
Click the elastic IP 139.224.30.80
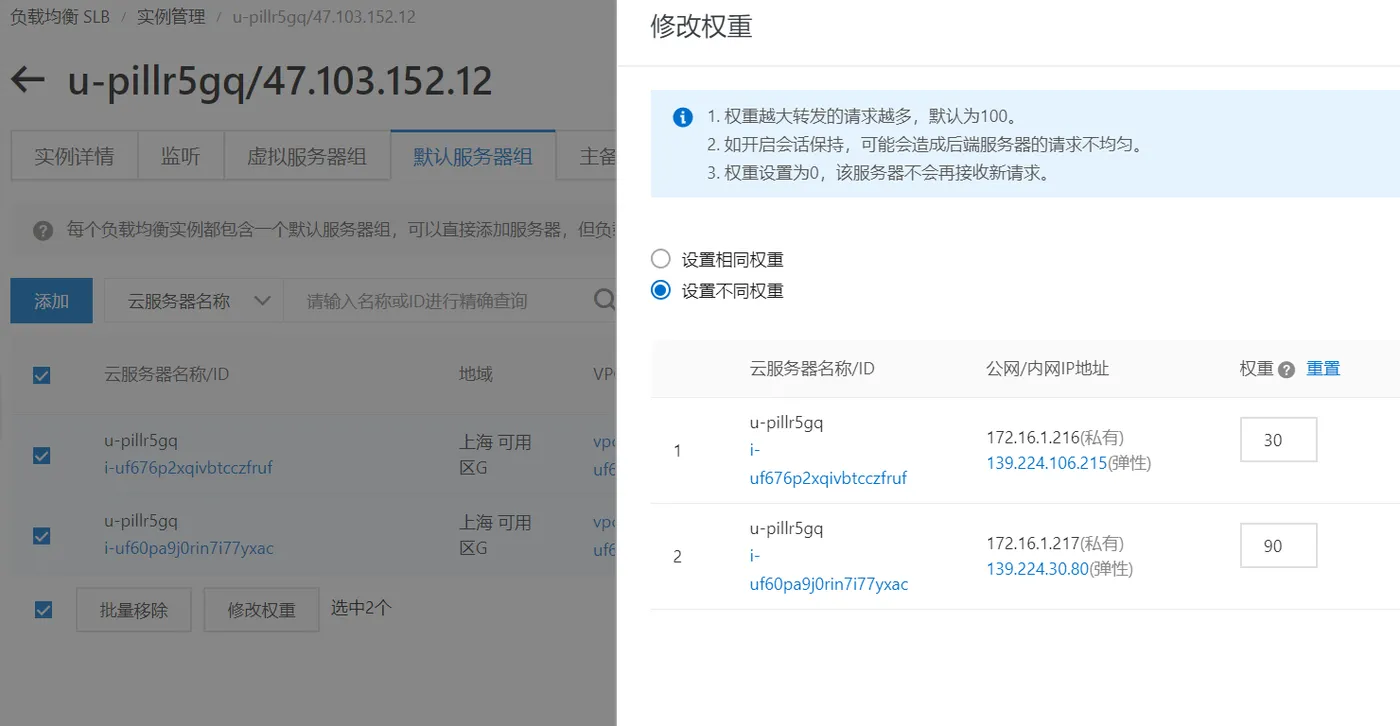[1037, 569]
